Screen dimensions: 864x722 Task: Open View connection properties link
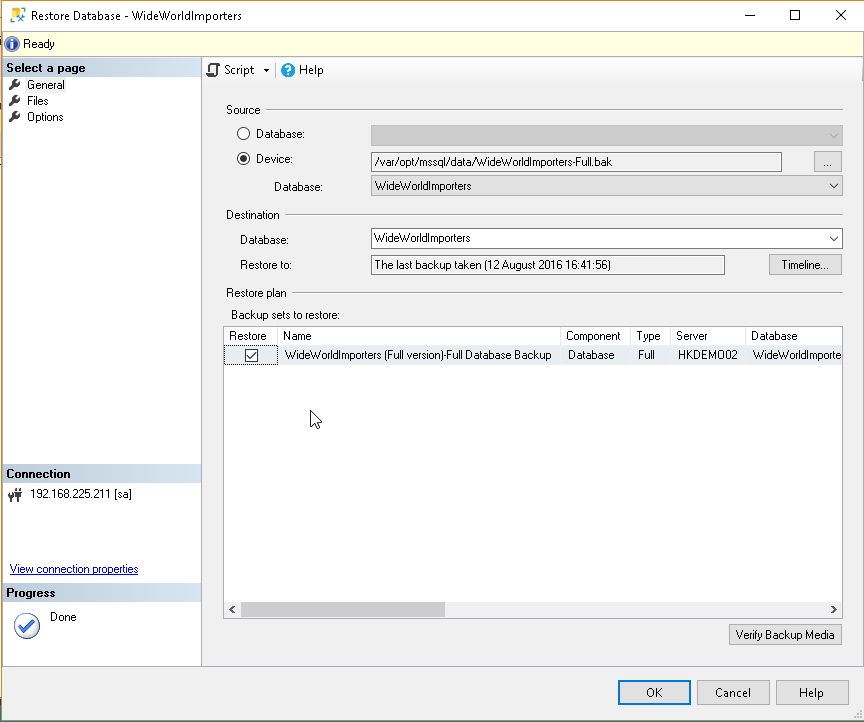74,569
